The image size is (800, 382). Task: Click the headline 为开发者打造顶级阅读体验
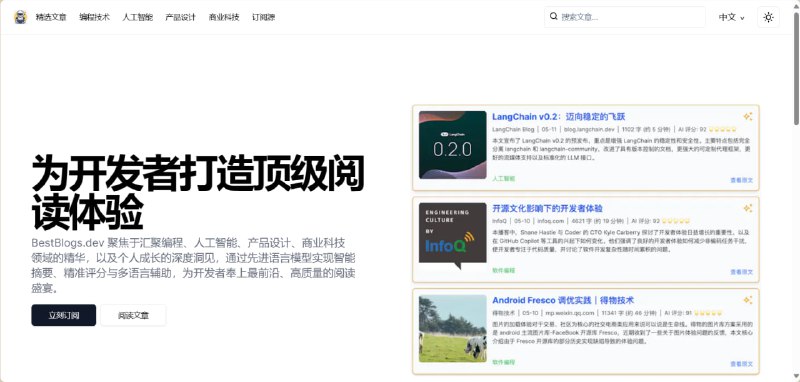(197, 193)
